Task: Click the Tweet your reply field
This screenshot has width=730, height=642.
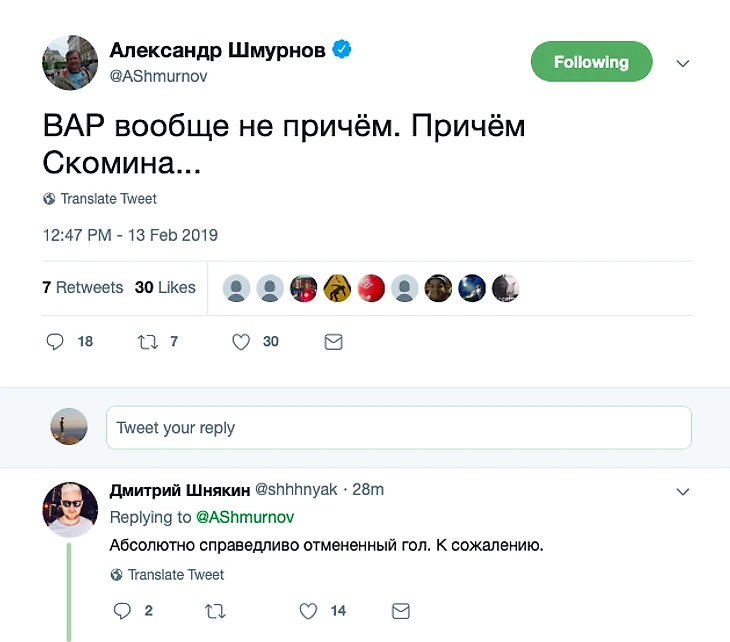Action: (x=398, y=427)
